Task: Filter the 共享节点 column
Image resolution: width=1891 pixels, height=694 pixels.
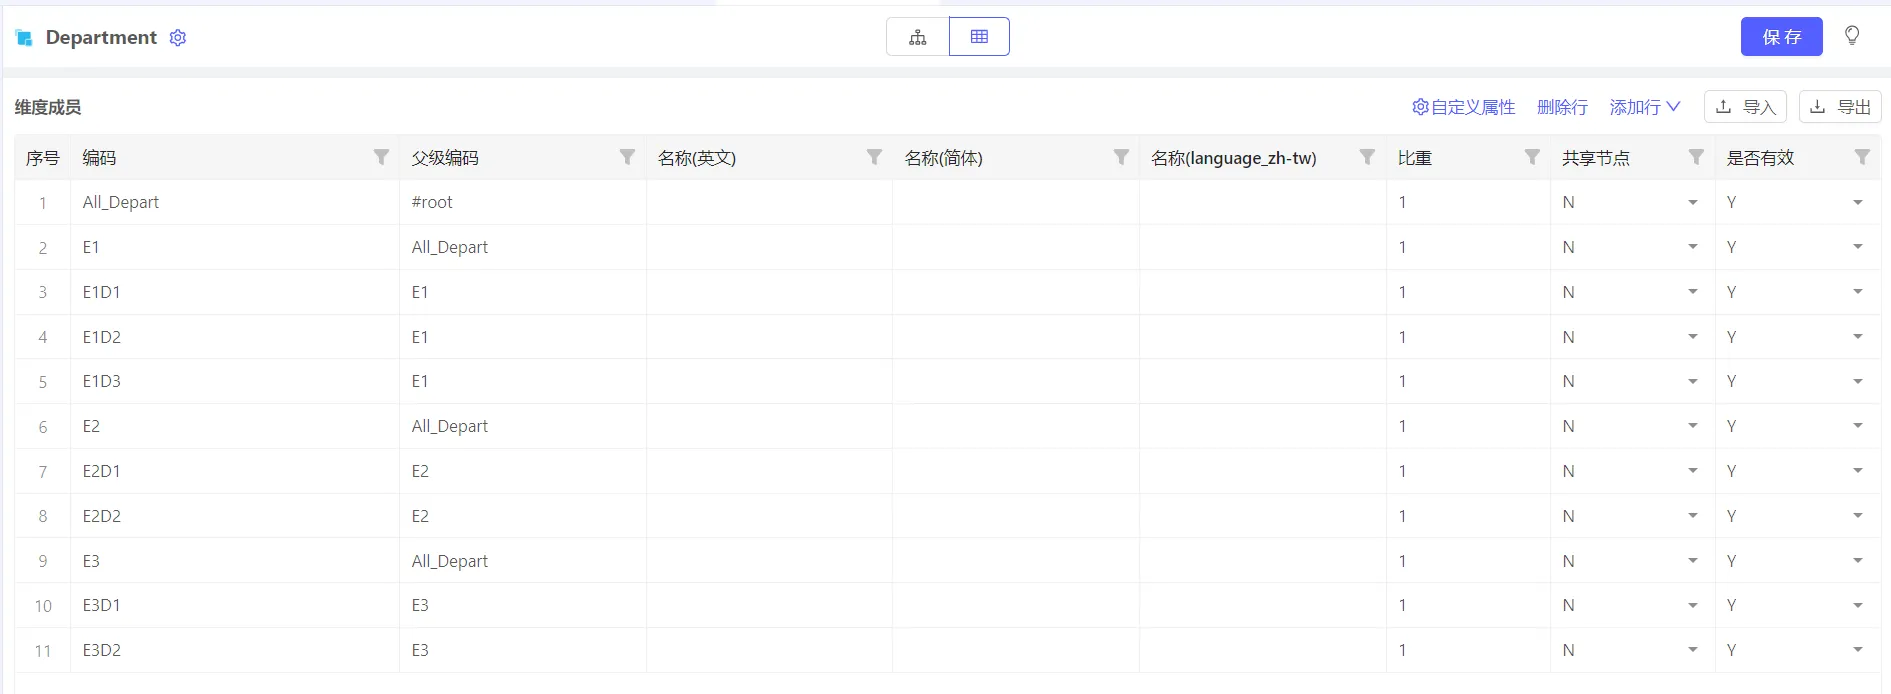Action: point(1696,157)
